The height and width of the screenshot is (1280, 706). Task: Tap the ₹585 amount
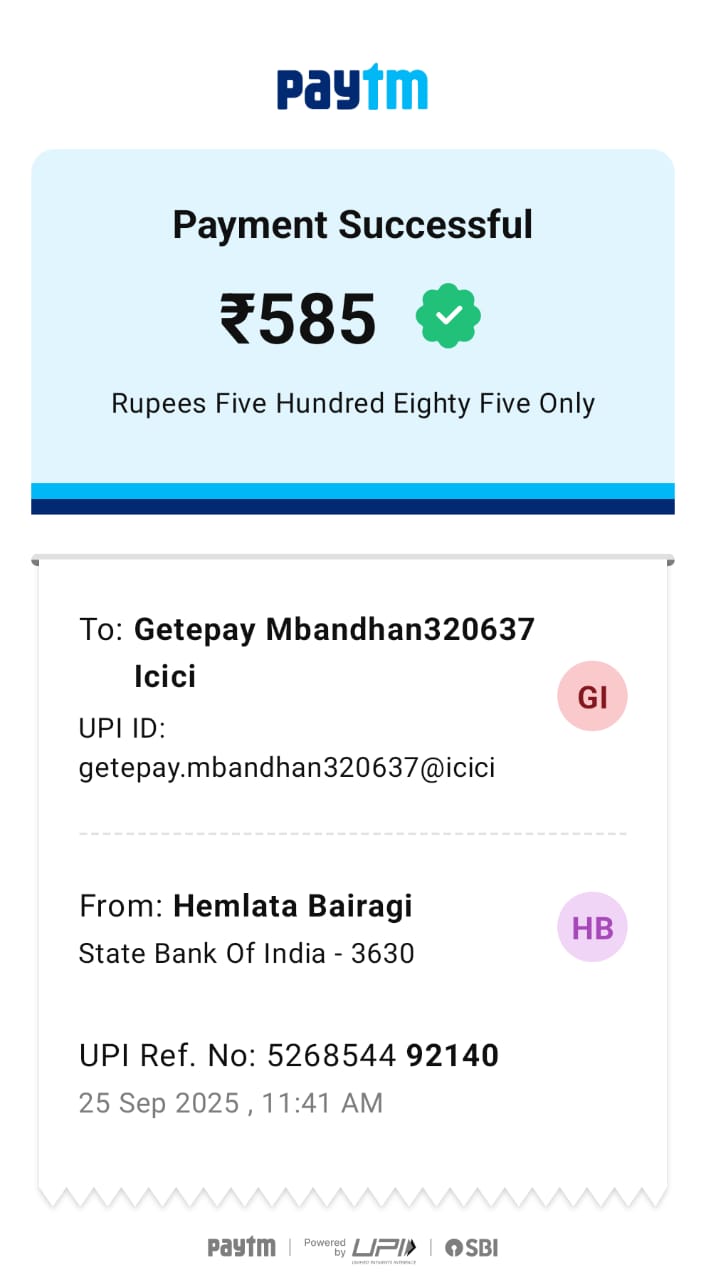(298, 320)
